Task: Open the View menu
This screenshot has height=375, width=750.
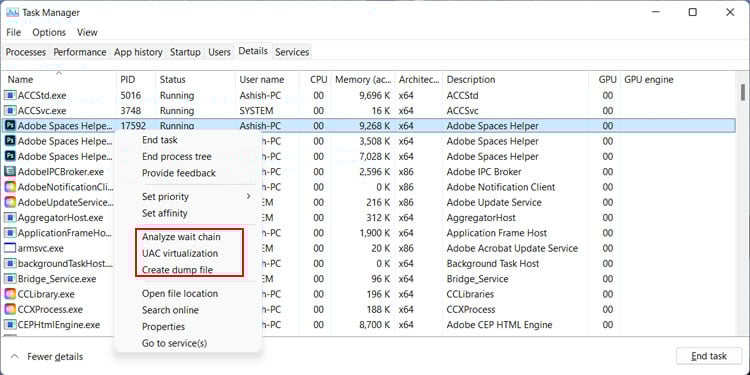Action: pos(87,33)
